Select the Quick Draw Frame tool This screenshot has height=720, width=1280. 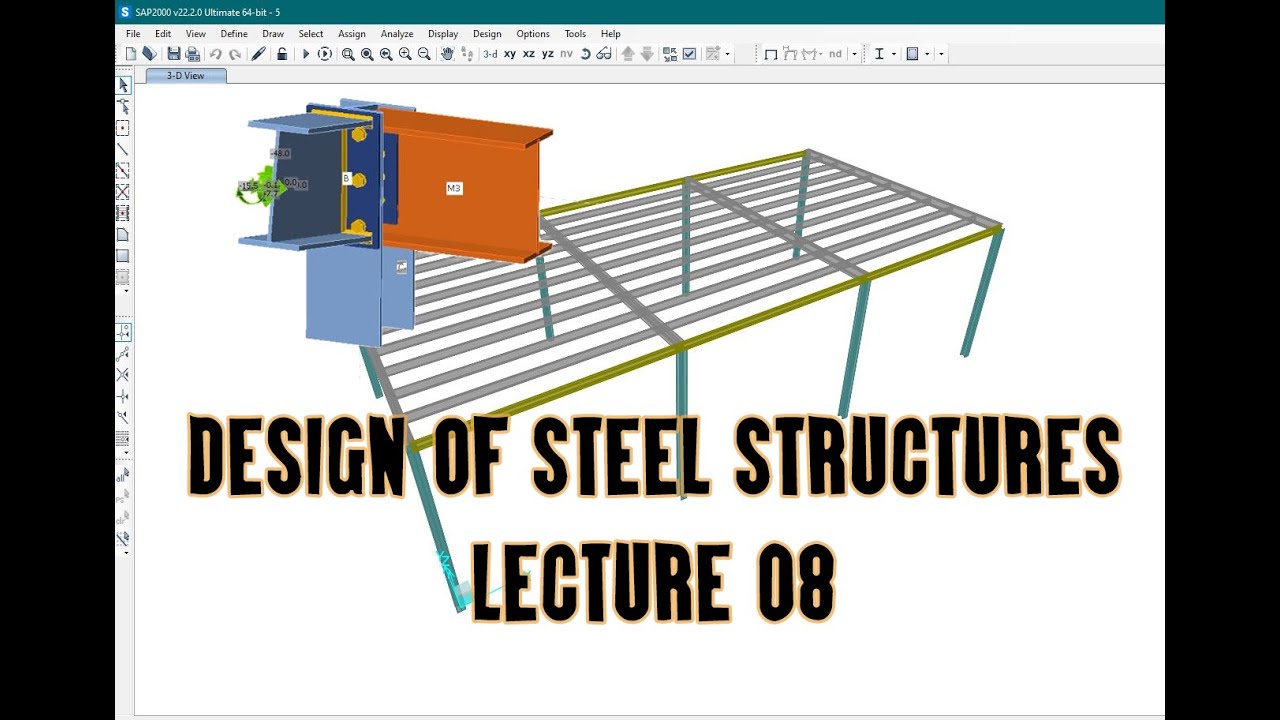click(123, 170)
